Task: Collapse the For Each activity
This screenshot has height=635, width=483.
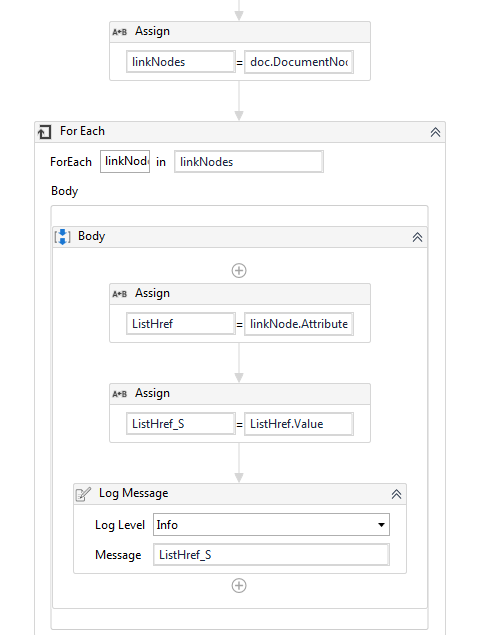Action: pos(435,132)
